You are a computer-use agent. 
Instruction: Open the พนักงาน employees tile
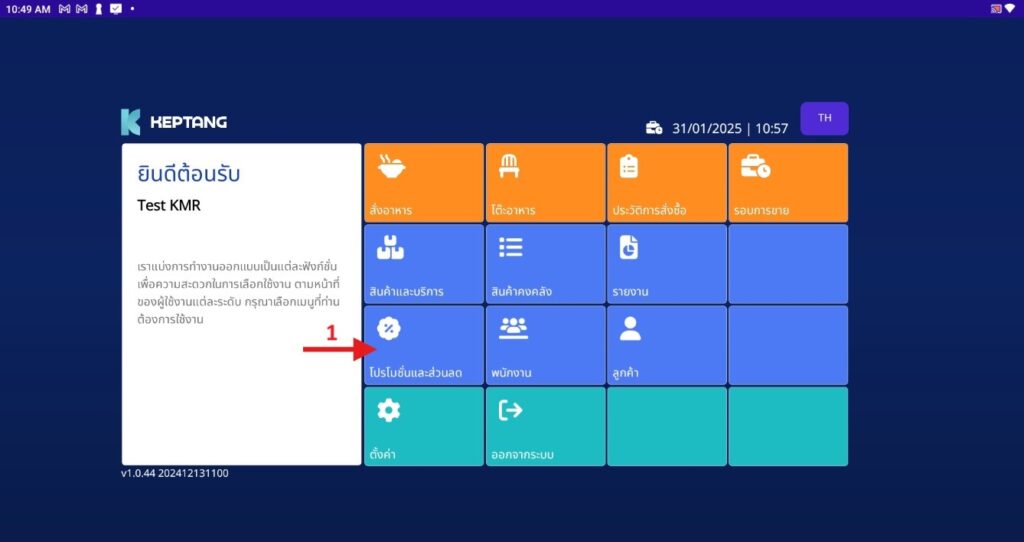click(545, 345)
